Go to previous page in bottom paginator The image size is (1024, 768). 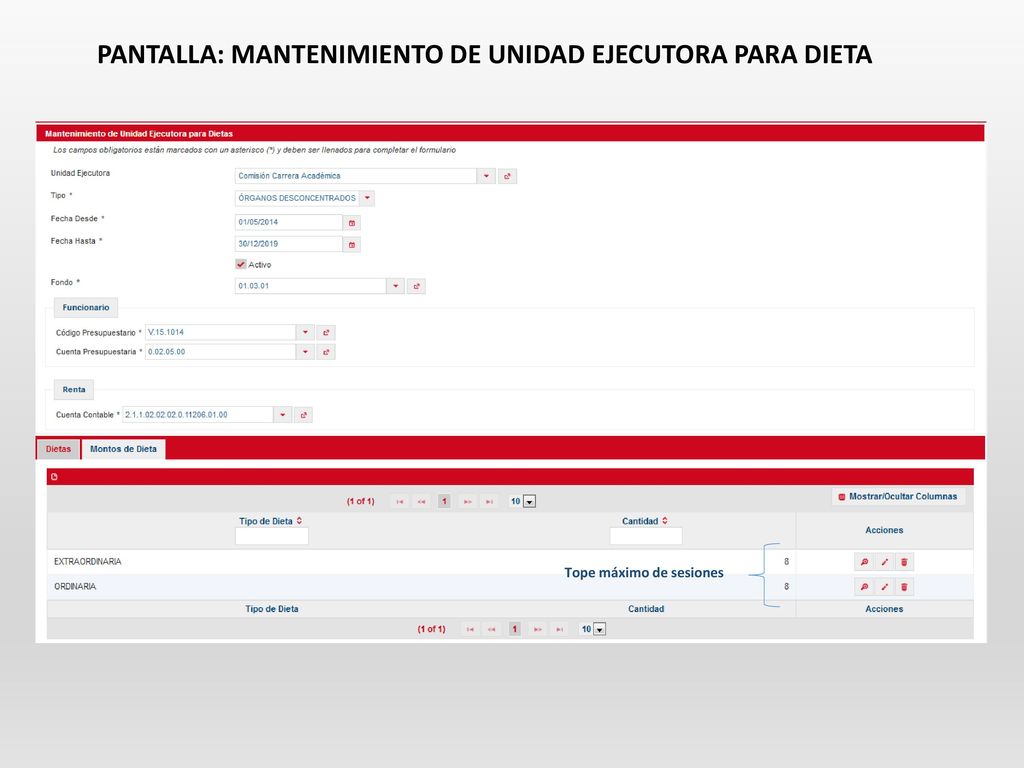492,629
